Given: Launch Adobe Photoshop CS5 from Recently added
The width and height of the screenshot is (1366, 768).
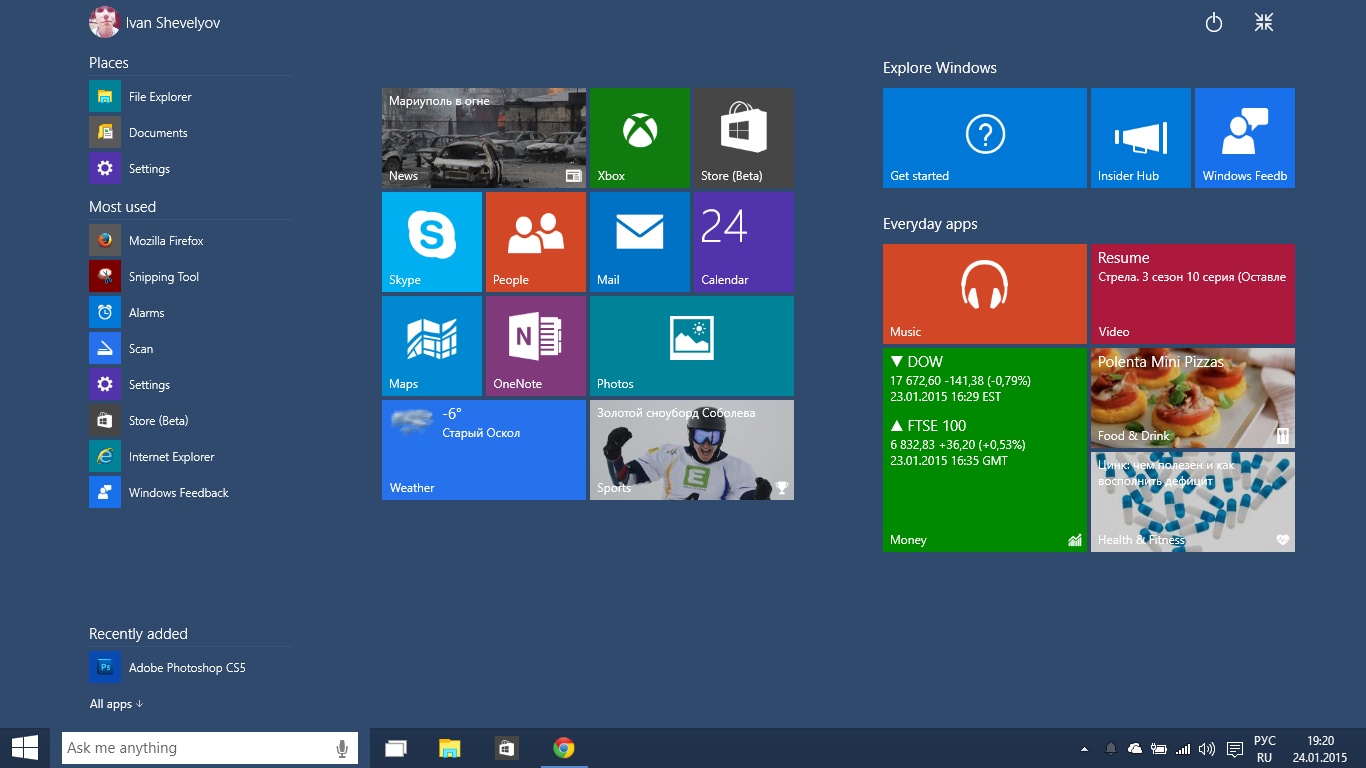Looking at the screenshot, I should click(191, 668).
